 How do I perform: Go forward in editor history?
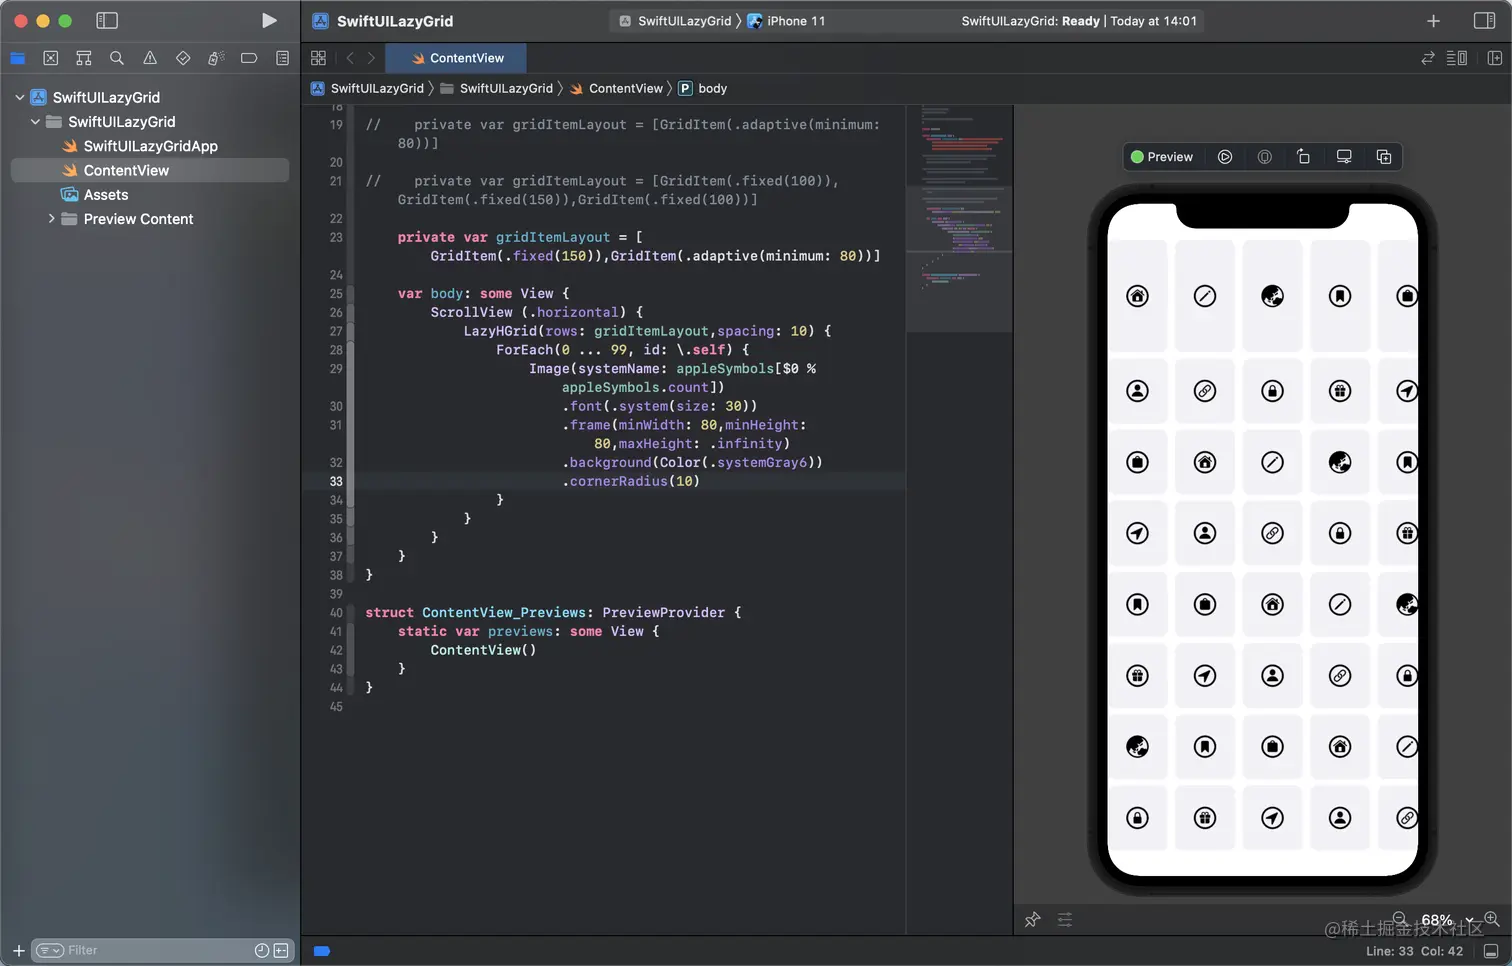point(371,58)
